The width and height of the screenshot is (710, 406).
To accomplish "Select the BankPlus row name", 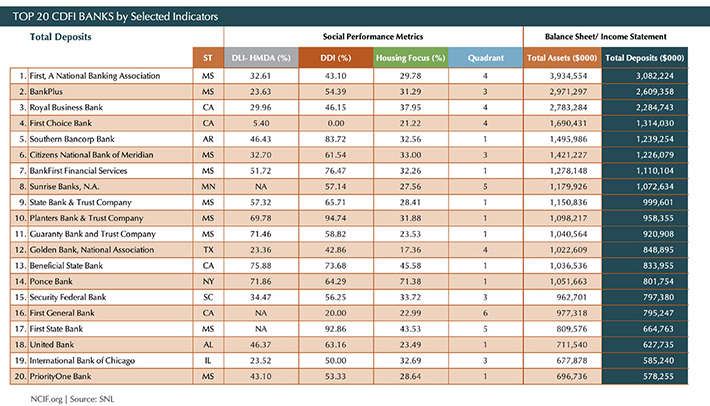I will point(46,91).
